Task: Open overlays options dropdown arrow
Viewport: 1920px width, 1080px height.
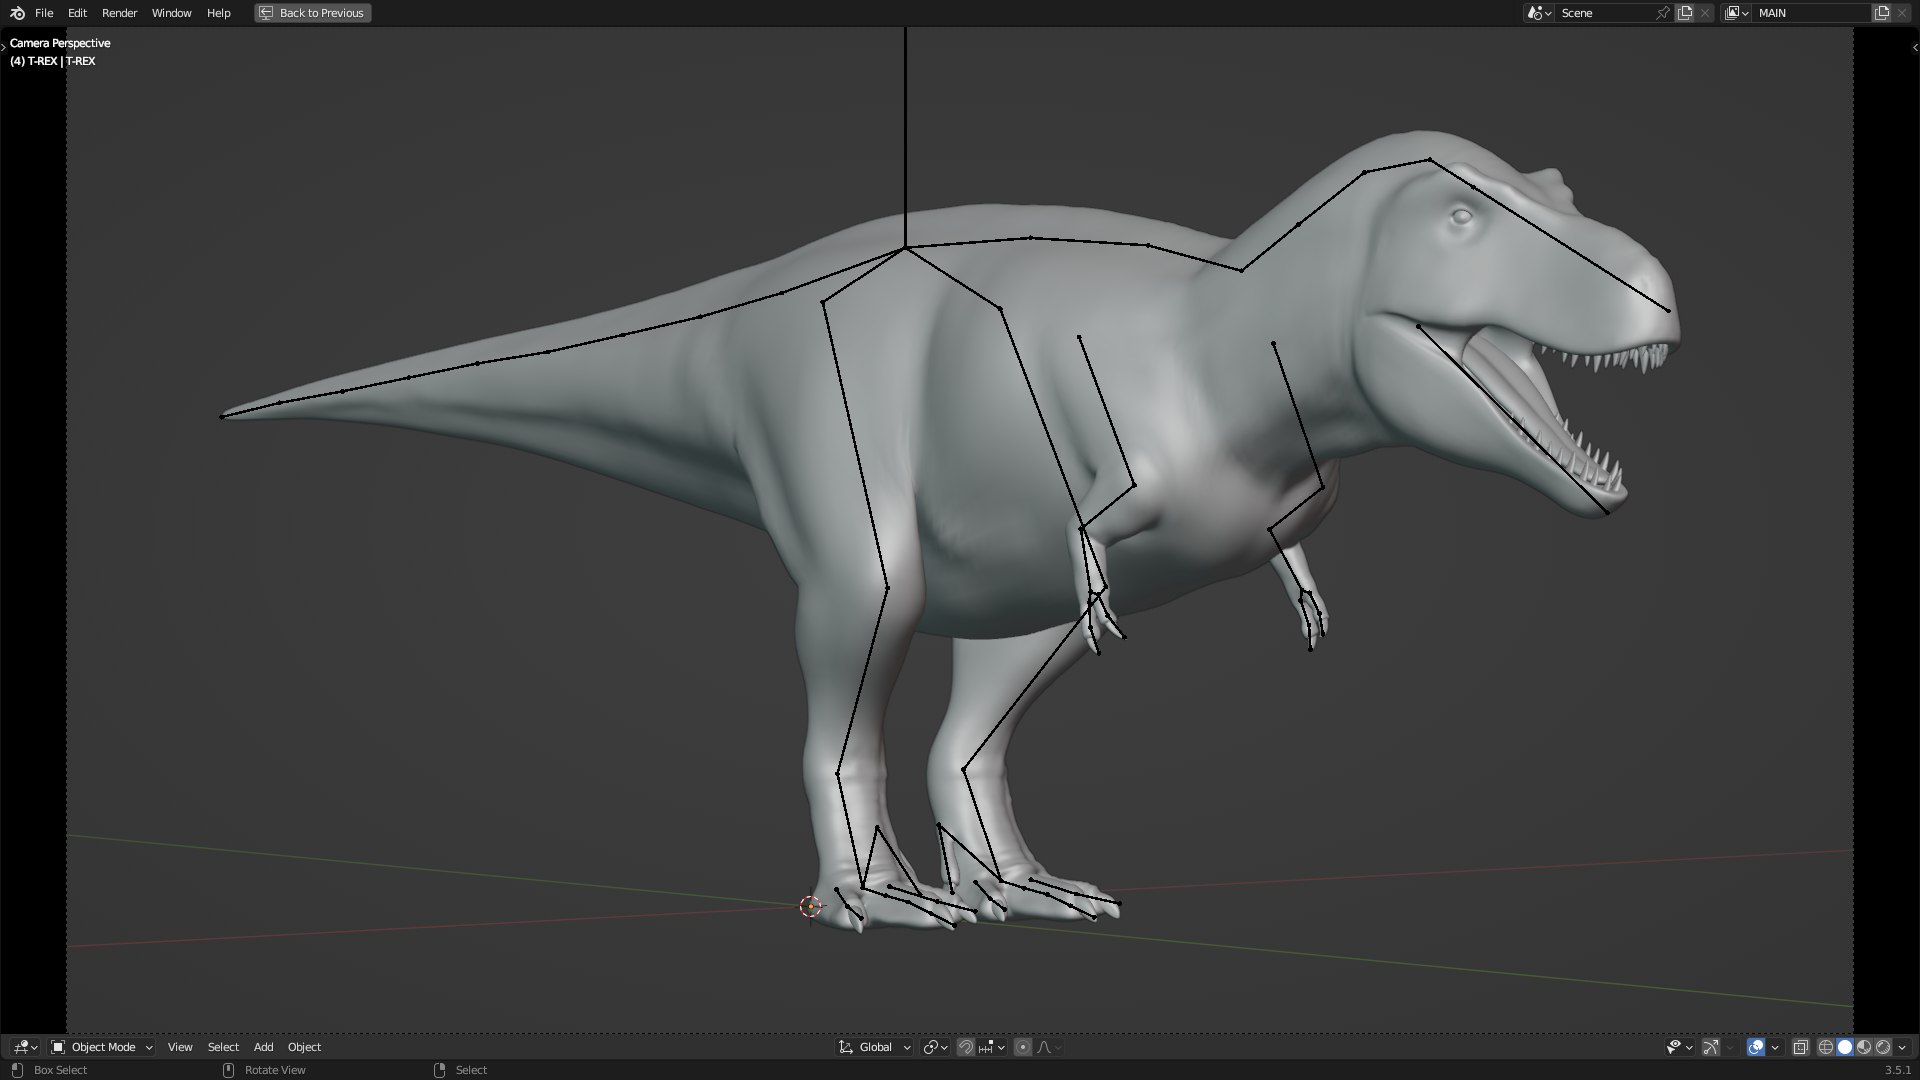Action: (1775, 1047)
